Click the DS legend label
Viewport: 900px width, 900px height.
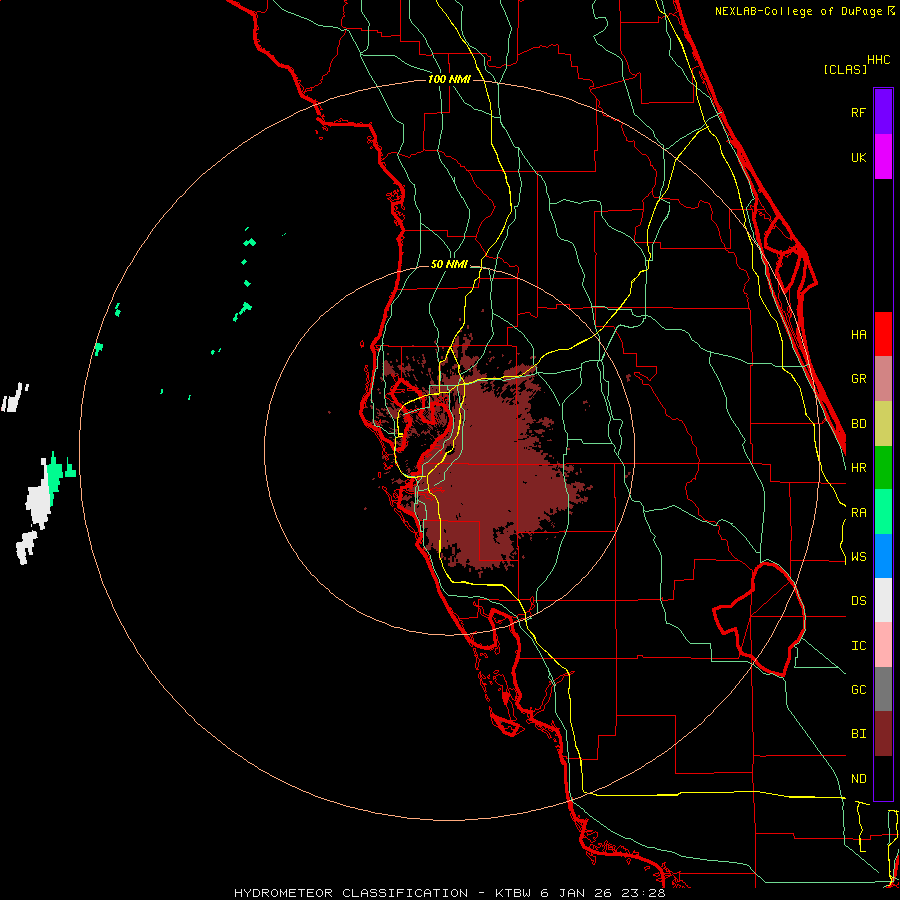(x=858, y=600)
